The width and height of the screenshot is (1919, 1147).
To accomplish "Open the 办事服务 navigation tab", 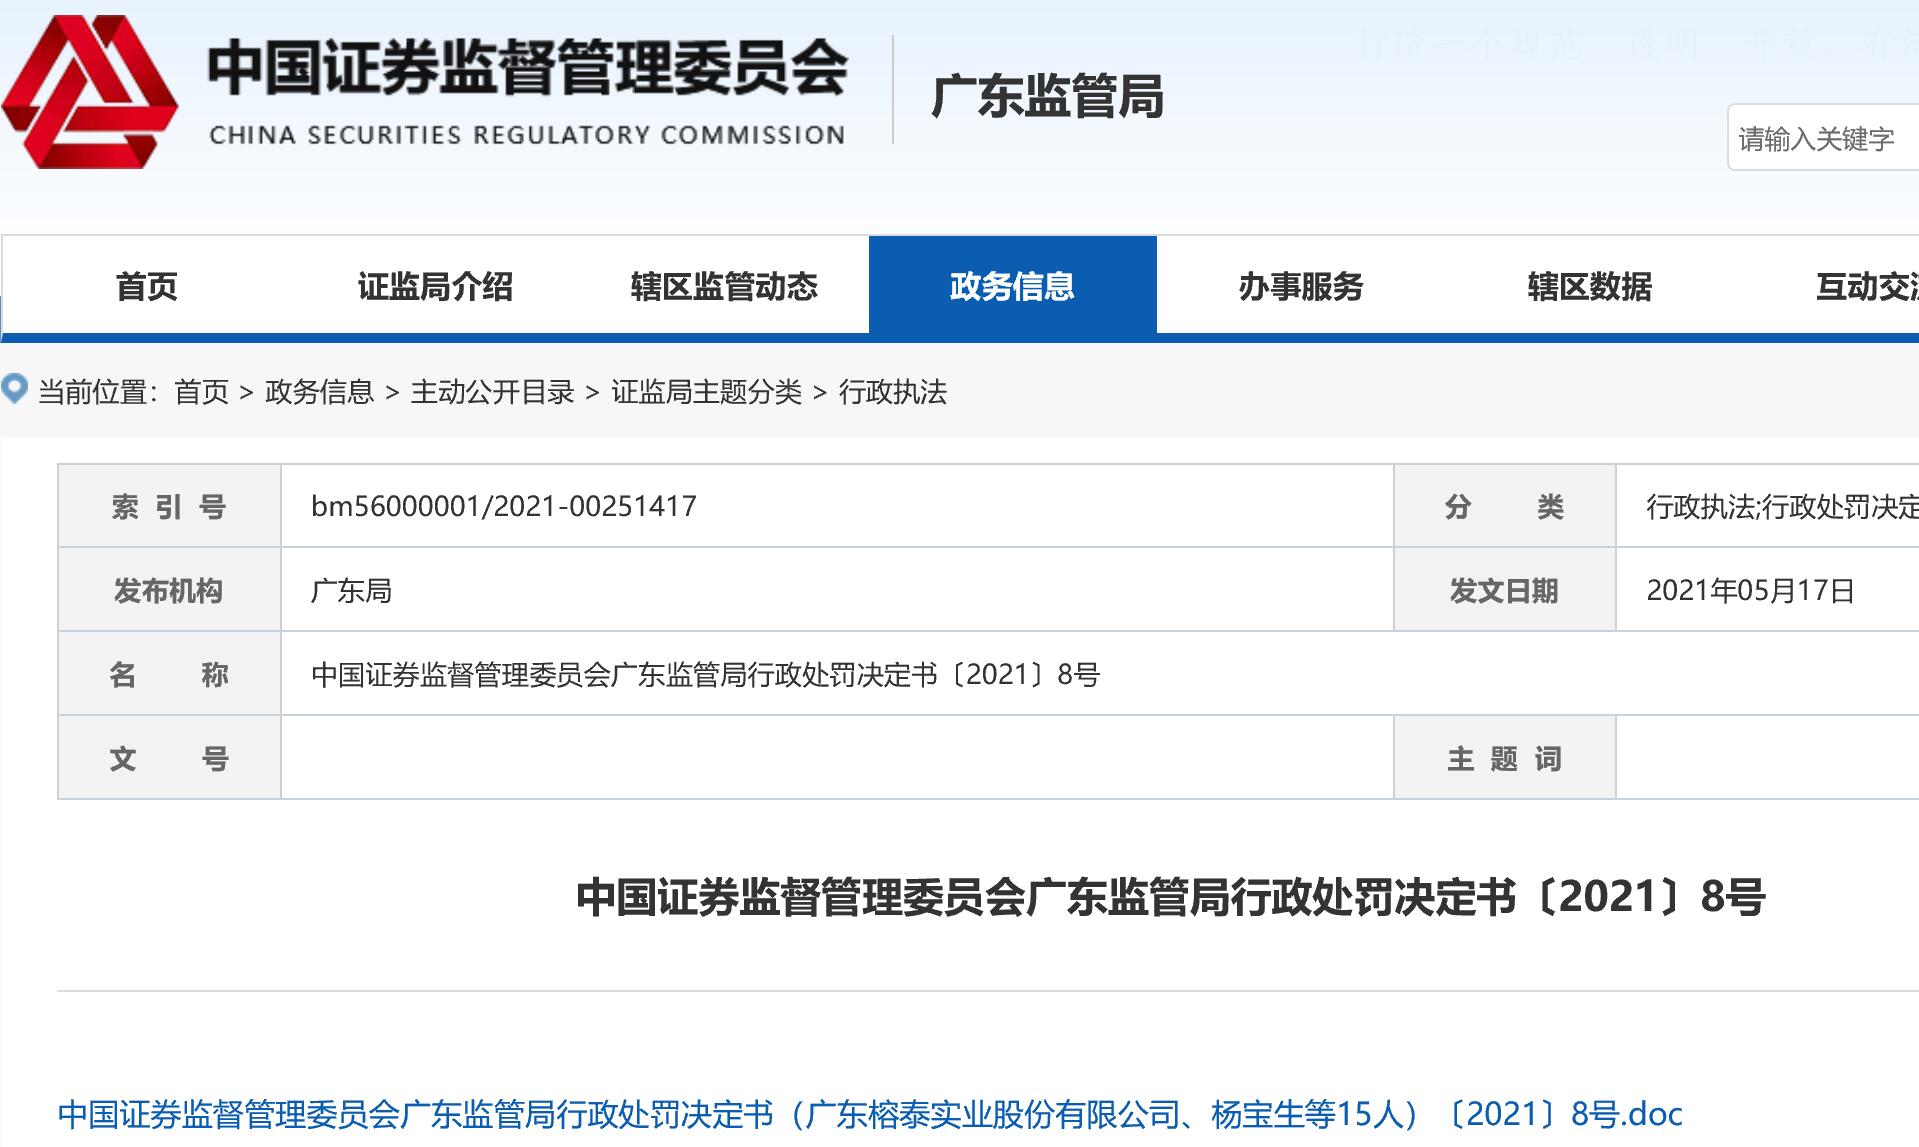I will point(1301,287).
